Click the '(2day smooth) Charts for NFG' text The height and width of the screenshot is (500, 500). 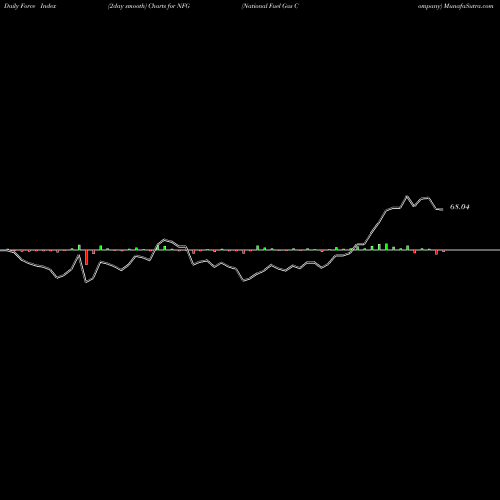(x=149, y=6)
